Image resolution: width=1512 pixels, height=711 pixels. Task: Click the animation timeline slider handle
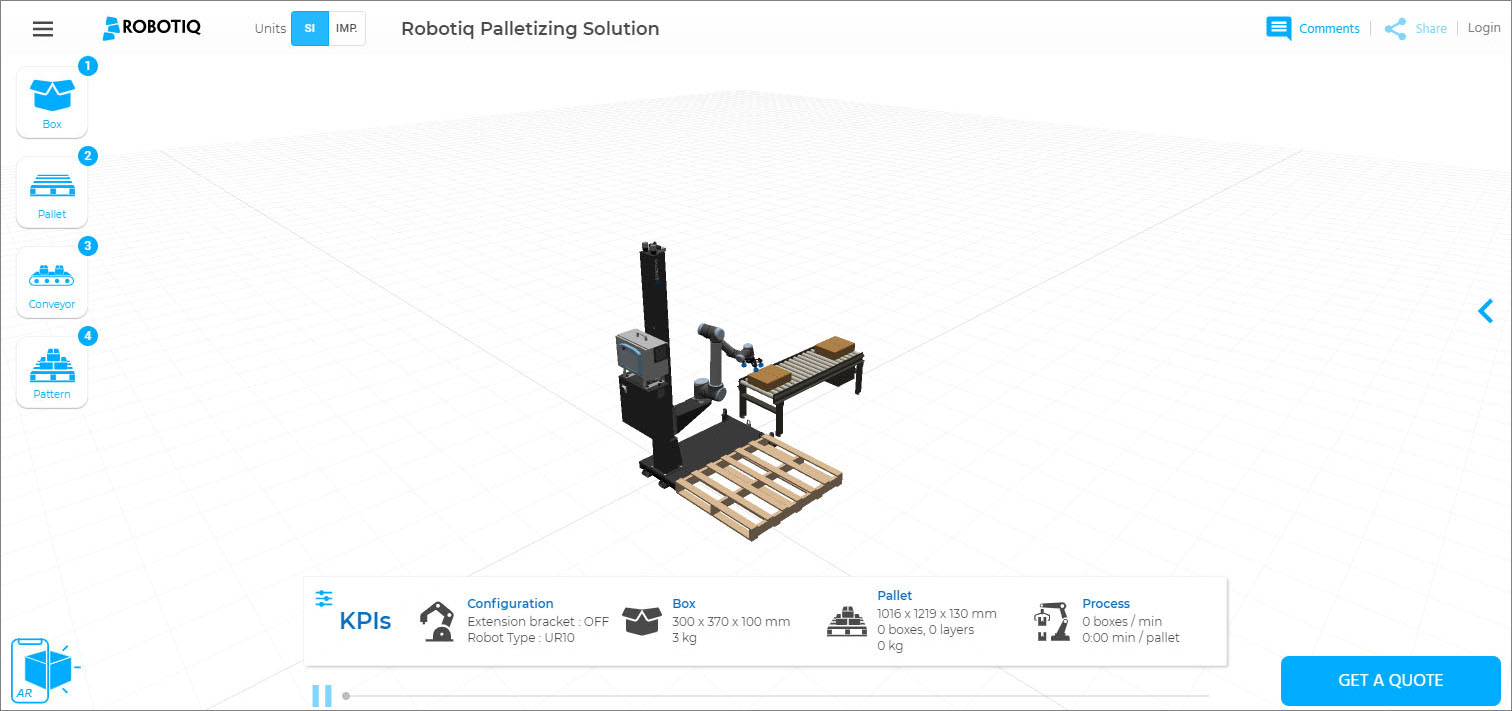pyautogui.click(x=346, y=695)
